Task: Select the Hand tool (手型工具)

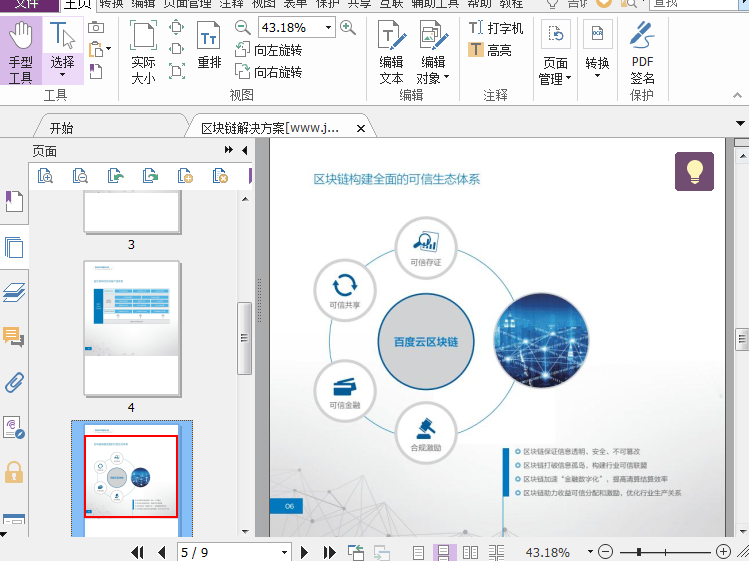Action: coord(21,51)
